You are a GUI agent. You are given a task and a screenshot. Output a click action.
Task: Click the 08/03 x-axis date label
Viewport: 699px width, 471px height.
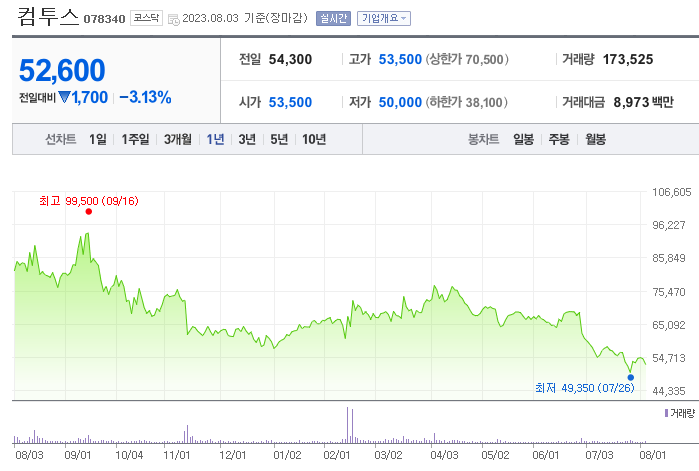(x=29, y=455)
